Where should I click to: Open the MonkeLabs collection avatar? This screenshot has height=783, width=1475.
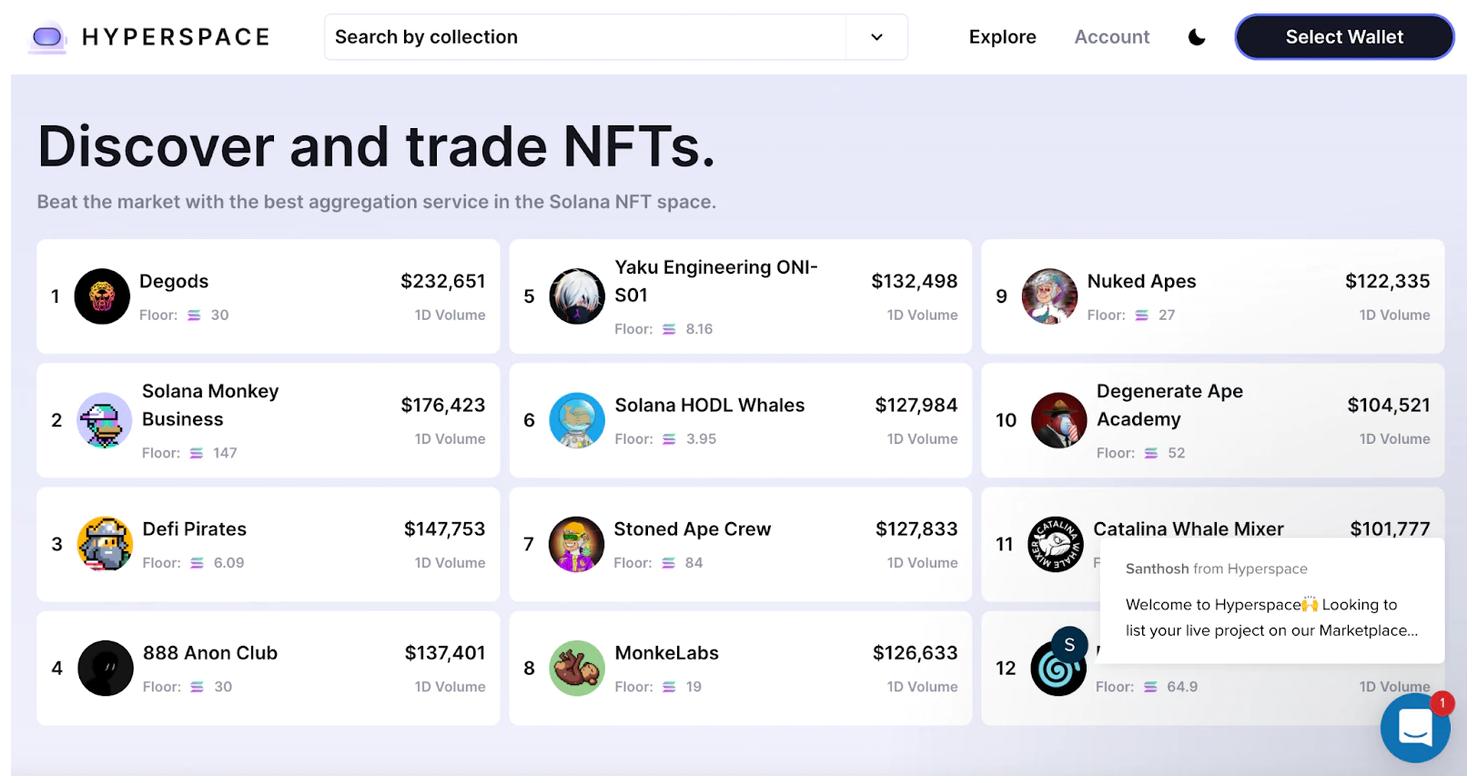click(577, 668)
